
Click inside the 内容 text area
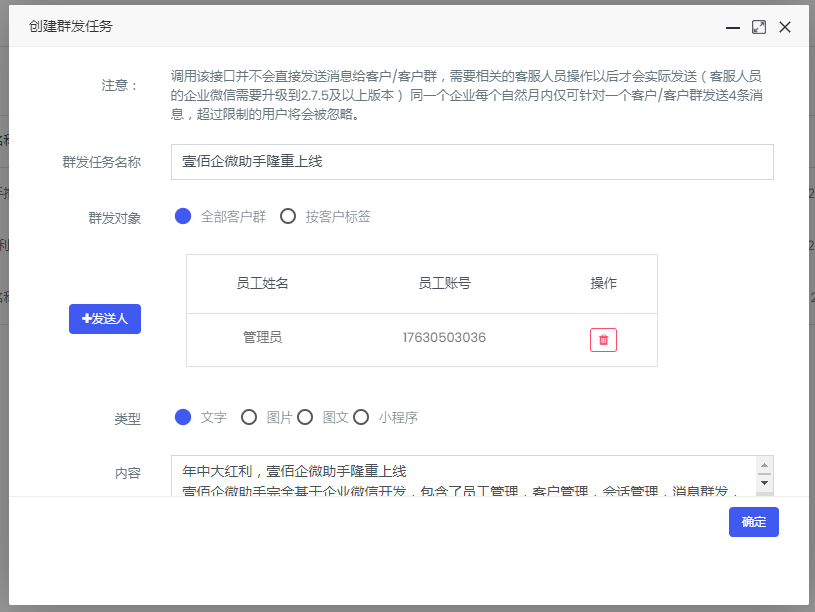click(x=460, y=475)
